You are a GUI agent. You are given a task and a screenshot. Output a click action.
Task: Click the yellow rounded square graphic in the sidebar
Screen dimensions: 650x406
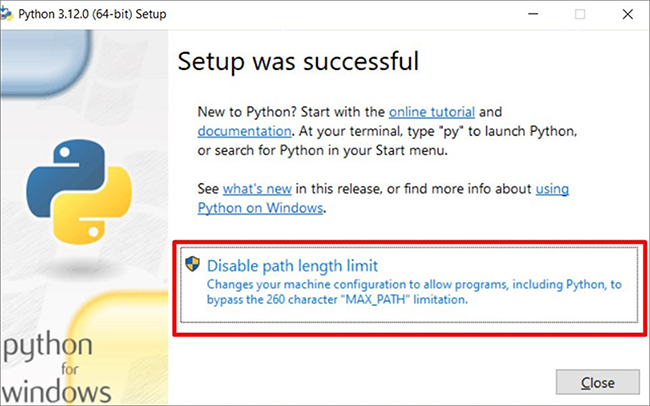coord(118,348)
